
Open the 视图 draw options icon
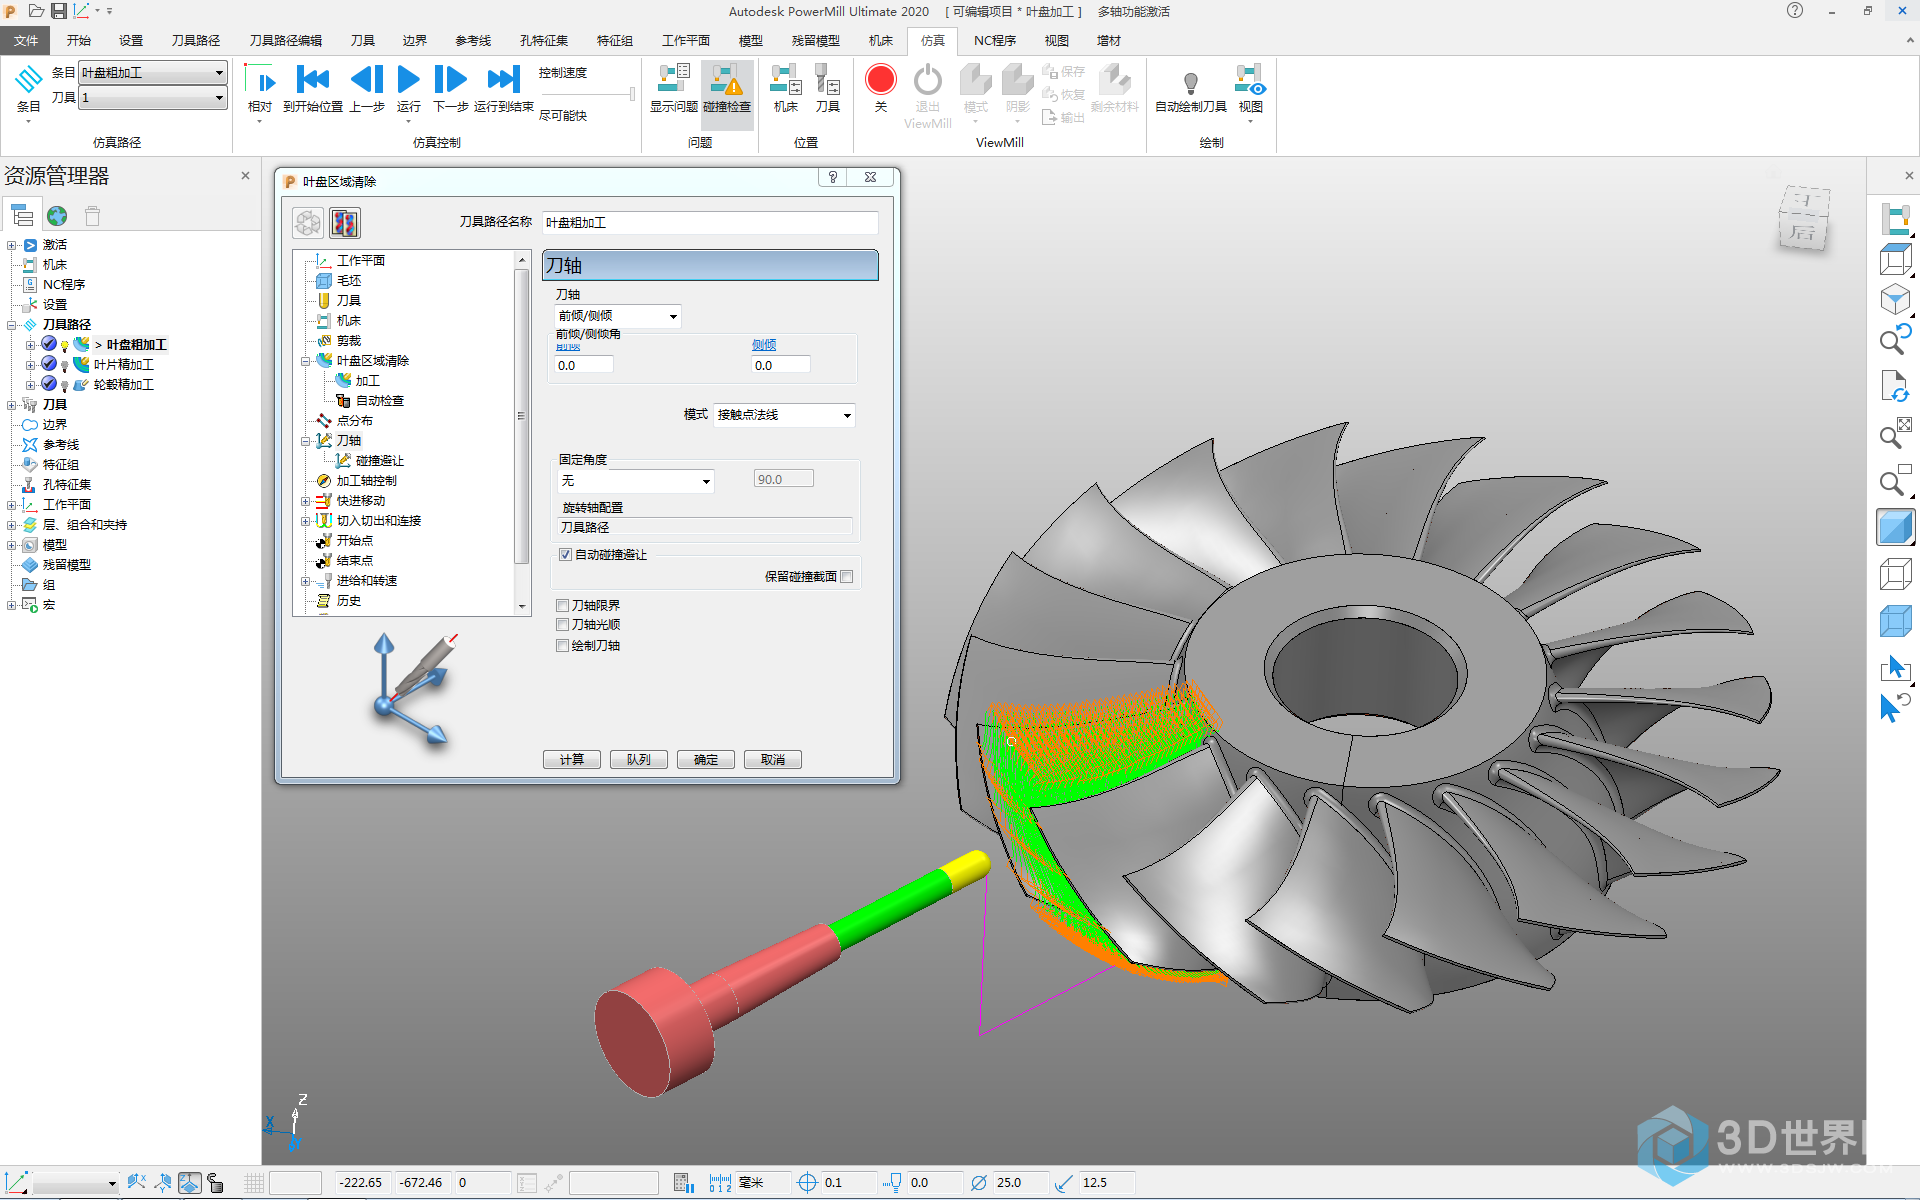1250,80
